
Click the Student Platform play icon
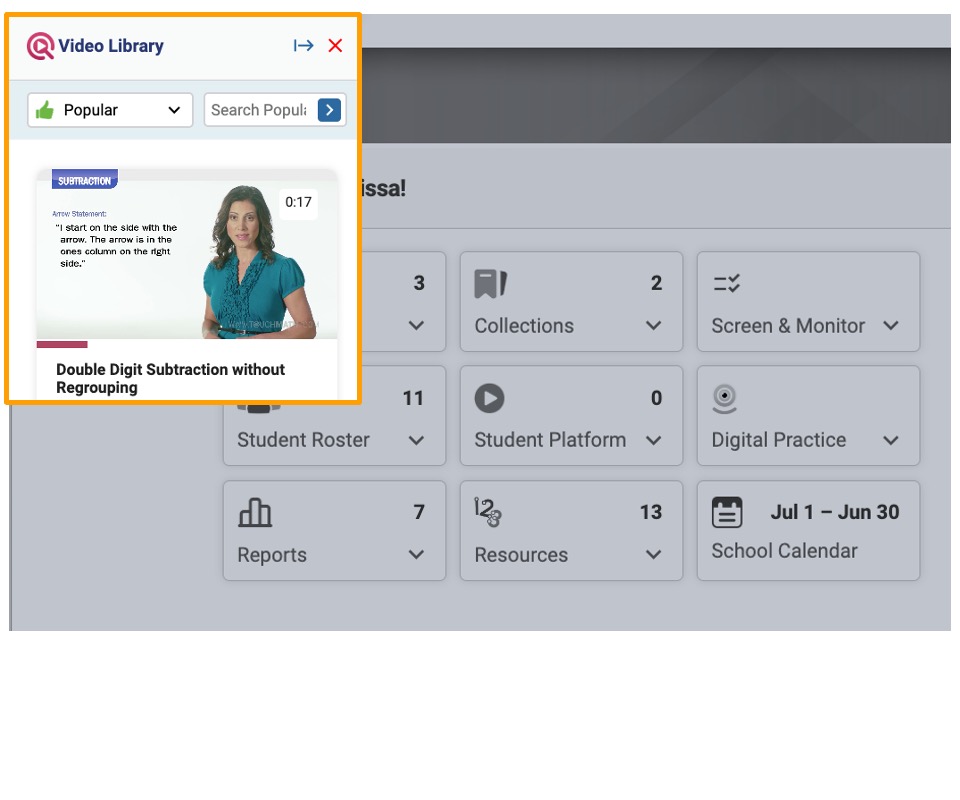click(490, 398)
